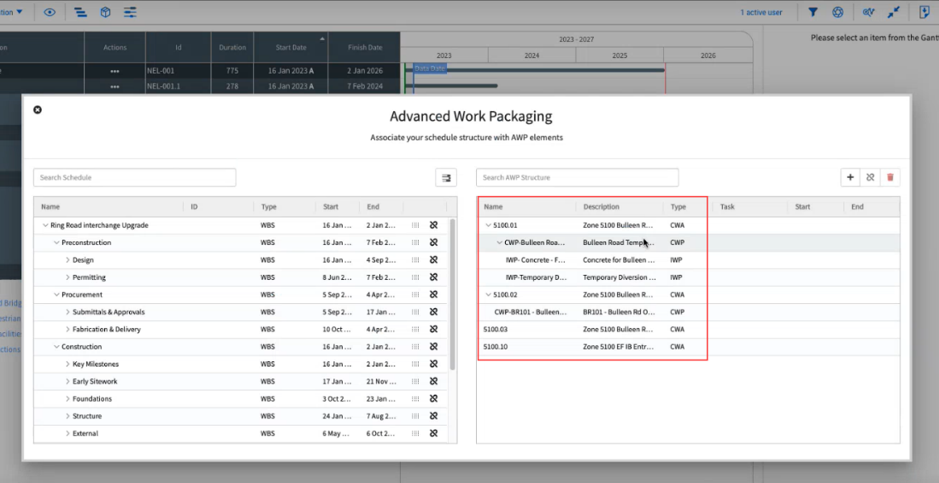Click the schedule list options icon
The width and height of the screenshot is (939, 483).
pyautogui.click(x=446, y=178)
